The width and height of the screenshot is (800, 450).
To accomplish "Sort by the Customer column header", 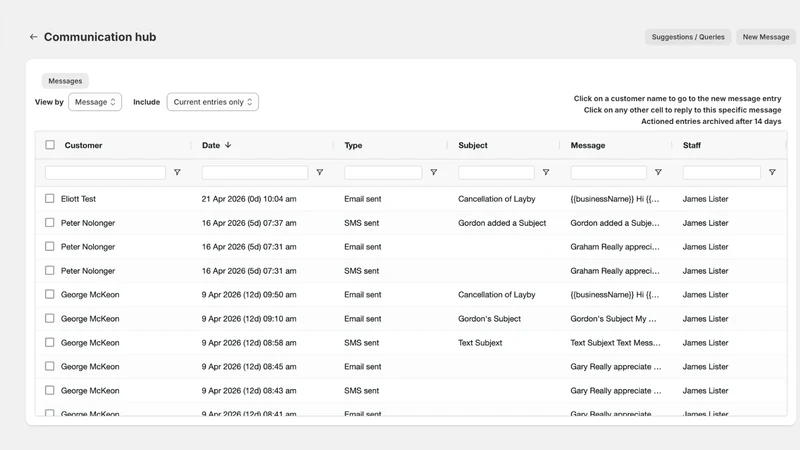I will click(83, 145).
